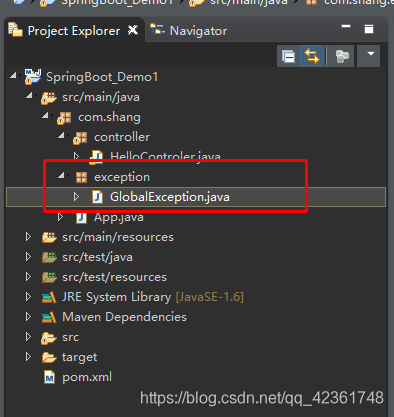Viewport: 394px width, 417px height.
Task: Select App.java file name
Action: [119, 217]
